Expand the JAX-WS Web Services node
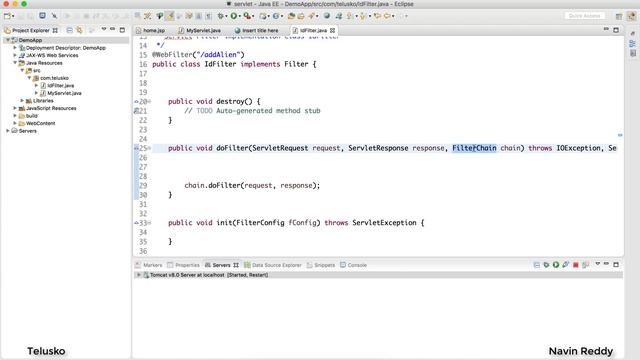The image size is (640, 360). pos(15,55)
